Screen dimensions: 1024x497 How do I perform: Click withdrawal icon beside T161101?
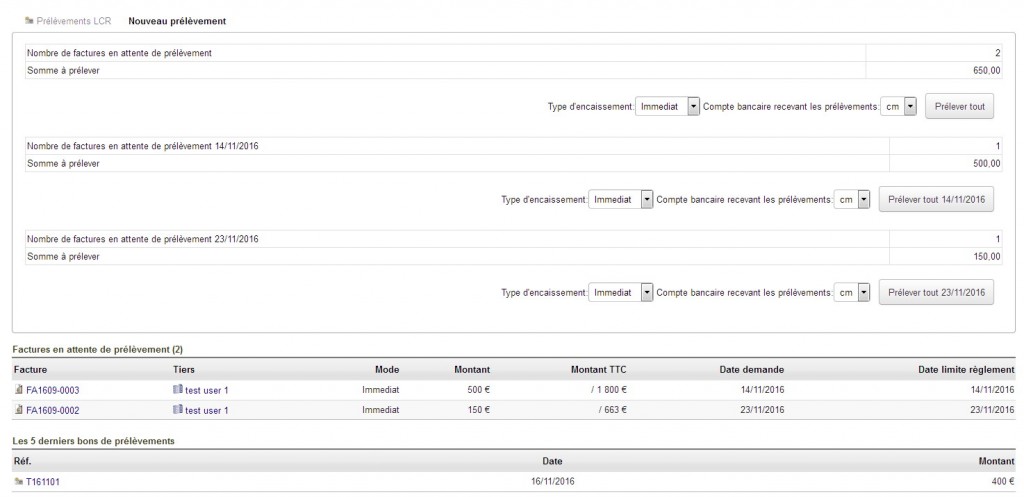(18, 481)
